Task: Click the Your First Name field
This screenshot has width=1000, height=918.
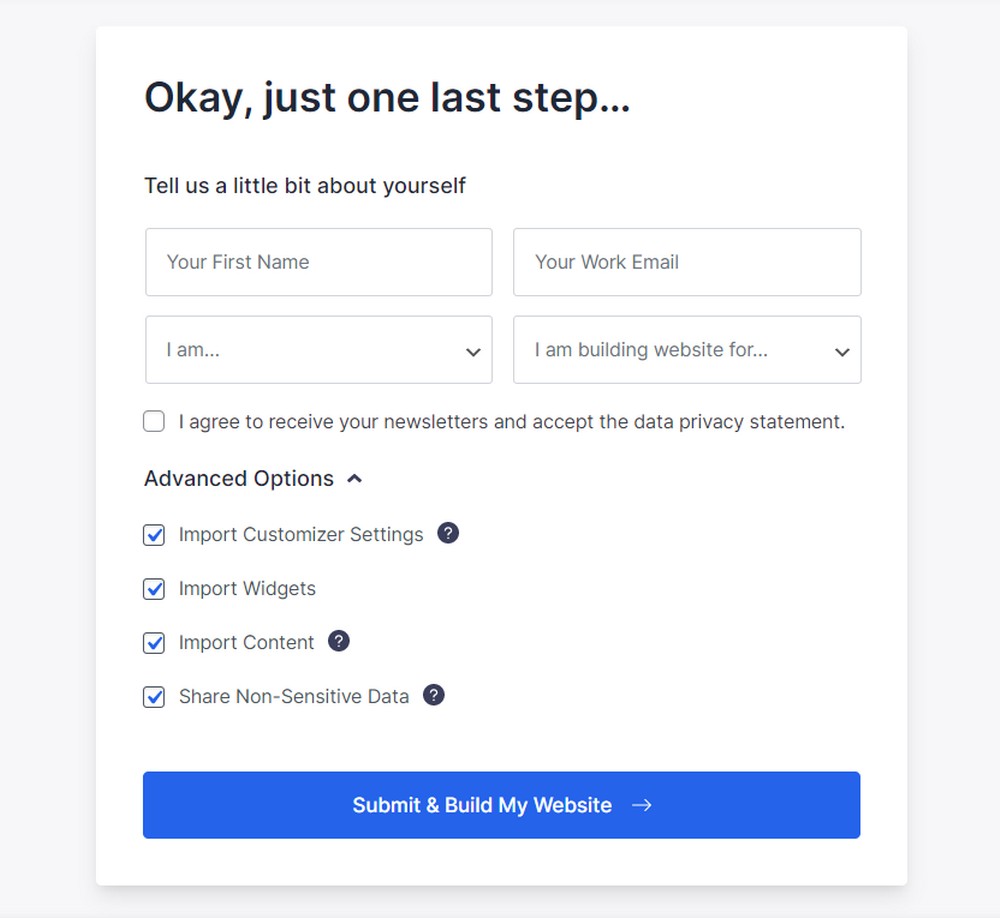Action: pos(319,262)
